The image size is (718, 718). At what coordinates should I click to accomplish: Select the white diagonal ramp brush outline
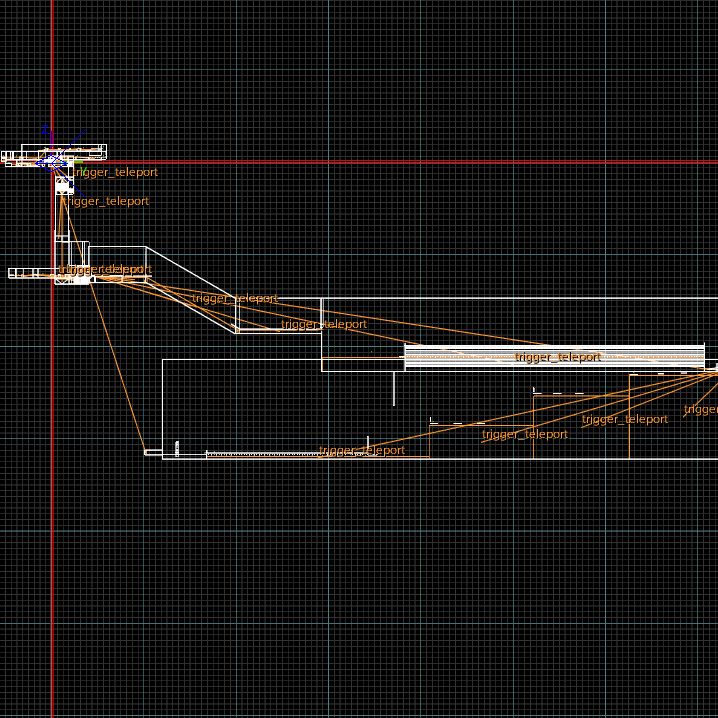190,288
